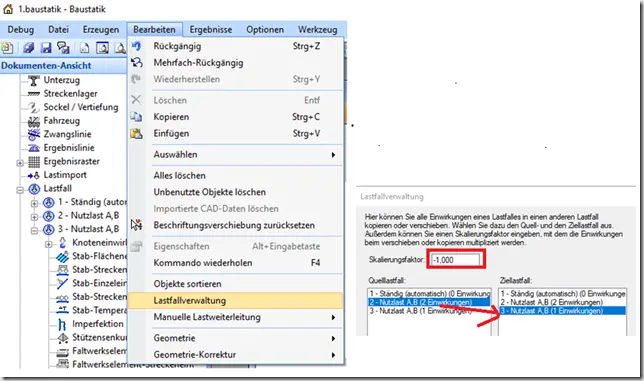The image size is (644, 381).
Task: Open the Erzeugen menu
Action: click(x=101, y=30)
